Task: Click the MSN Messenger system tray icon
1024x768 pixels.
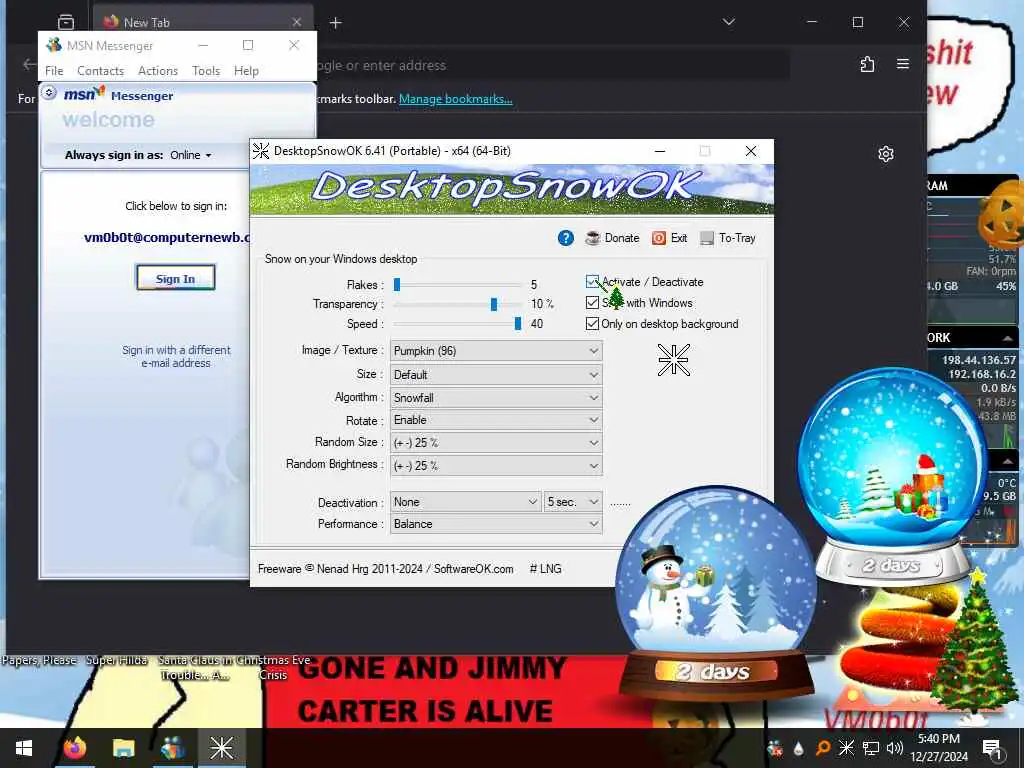Action: pyautogui.click(x=775, y=748)
